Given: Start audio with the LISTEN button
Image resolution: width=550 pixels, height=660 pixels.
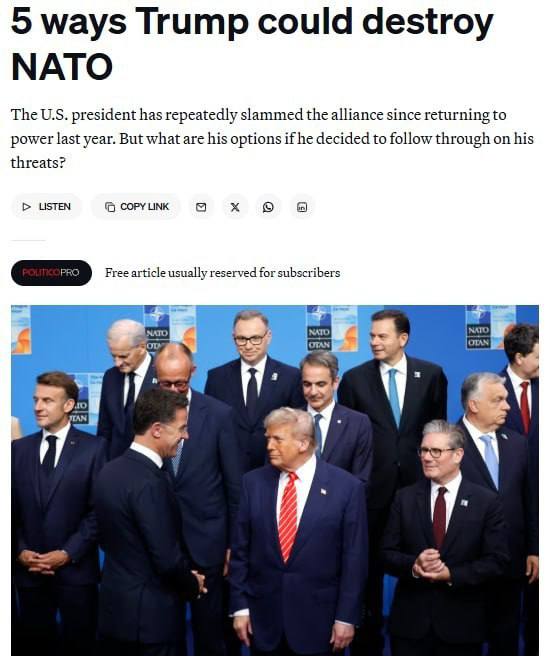Looking at the screenshot, I should click(x=46, y=207).
